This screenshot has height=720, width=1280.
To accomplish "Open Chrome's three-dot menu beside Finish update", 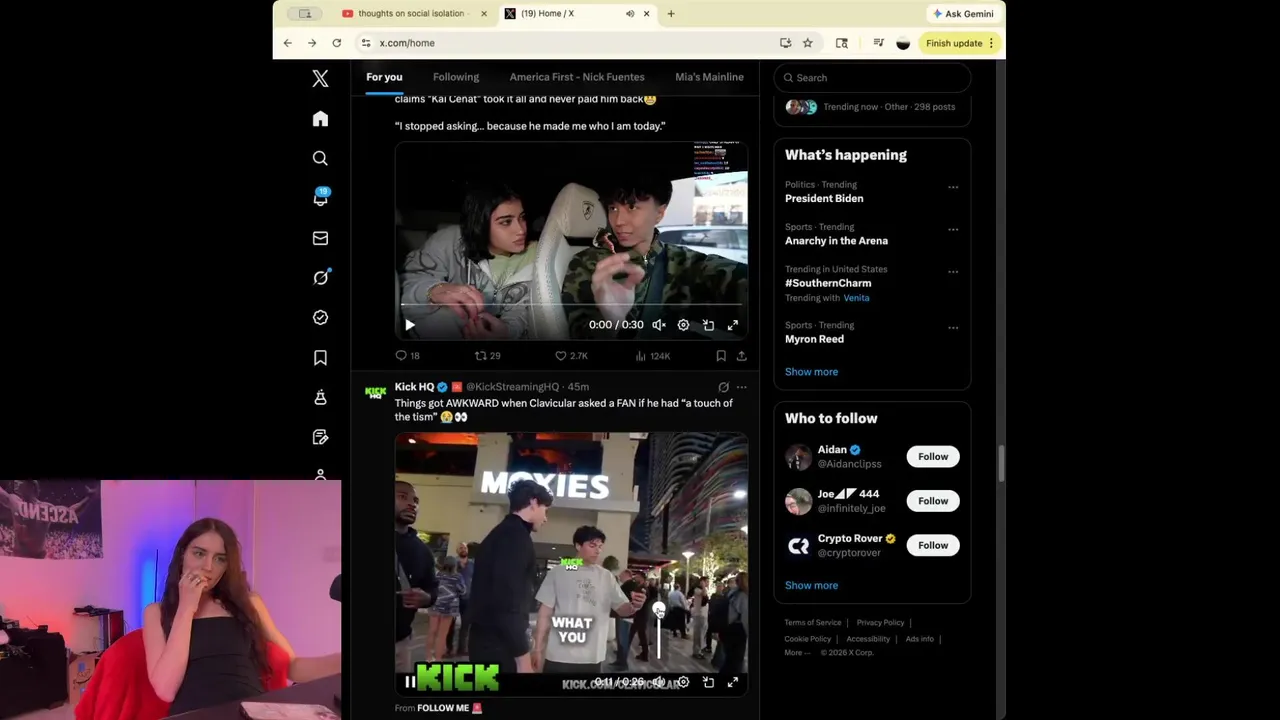I will tap(991, 43).
